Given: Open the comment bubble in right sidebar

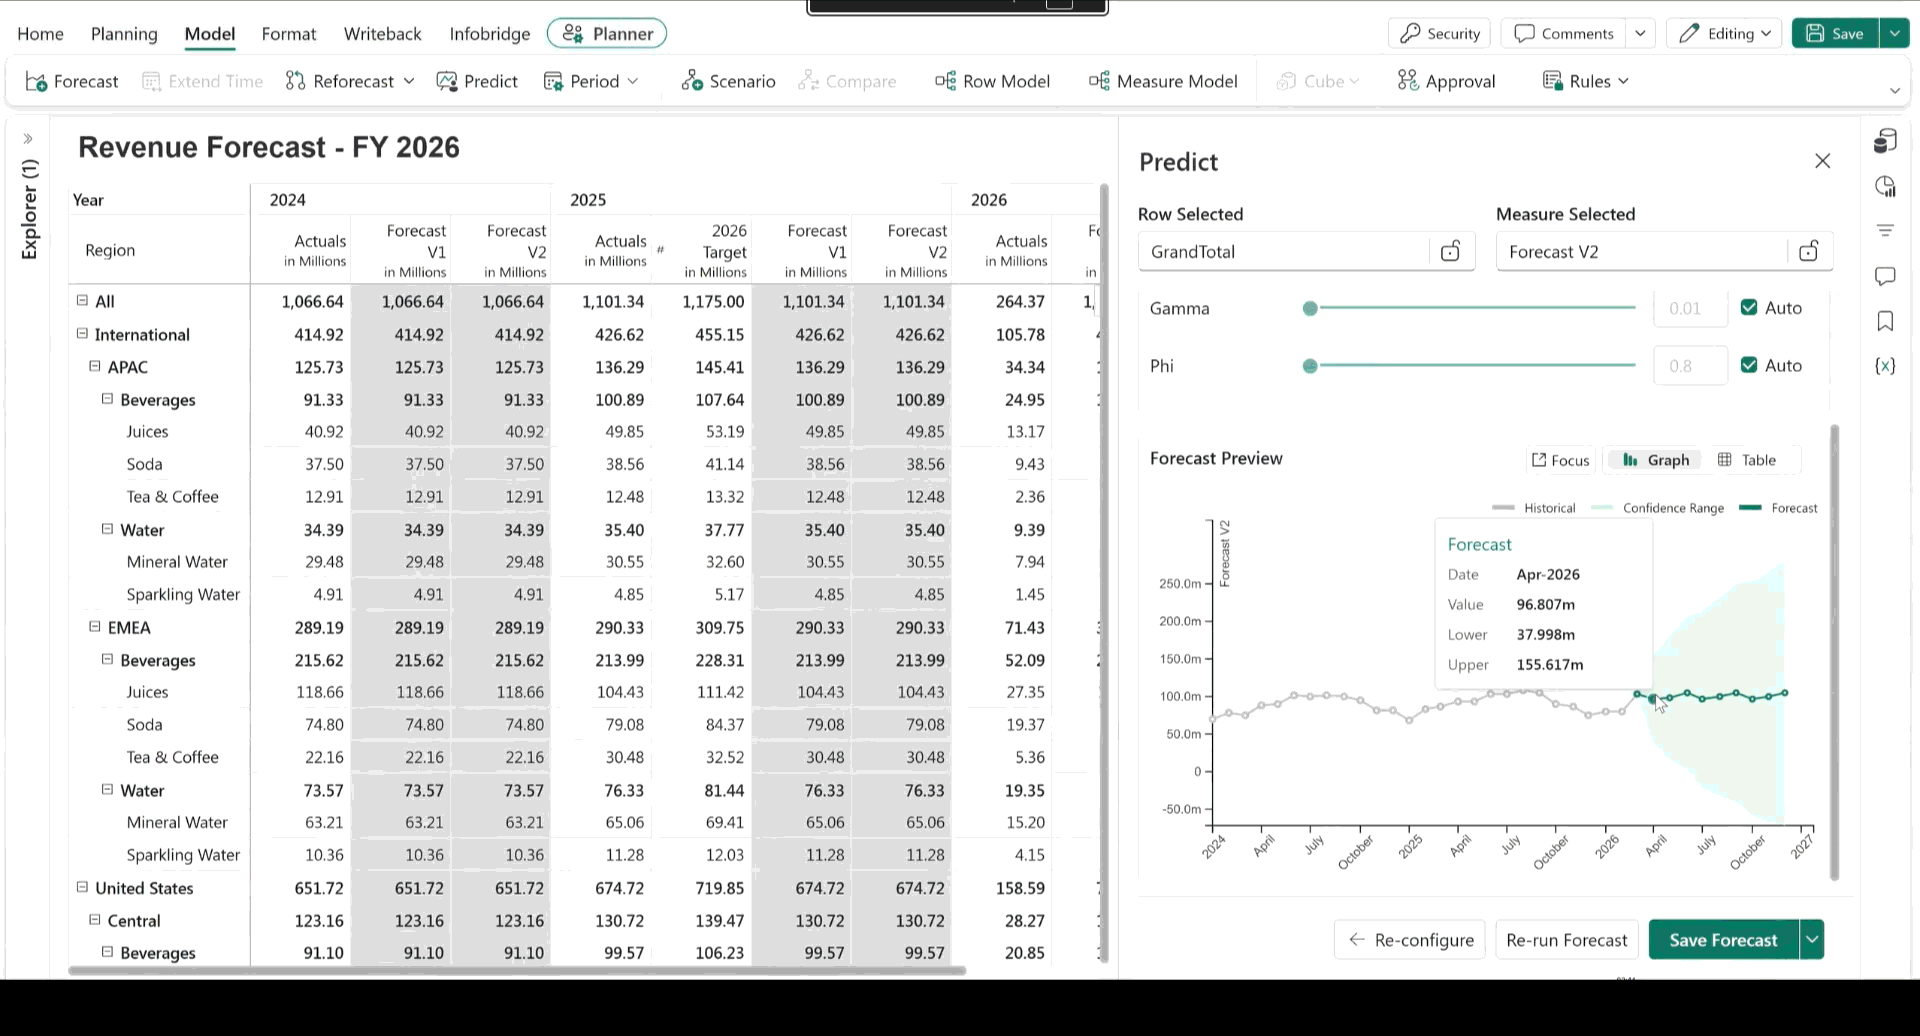Looking at the screenshot, I should click(1885, 276).
